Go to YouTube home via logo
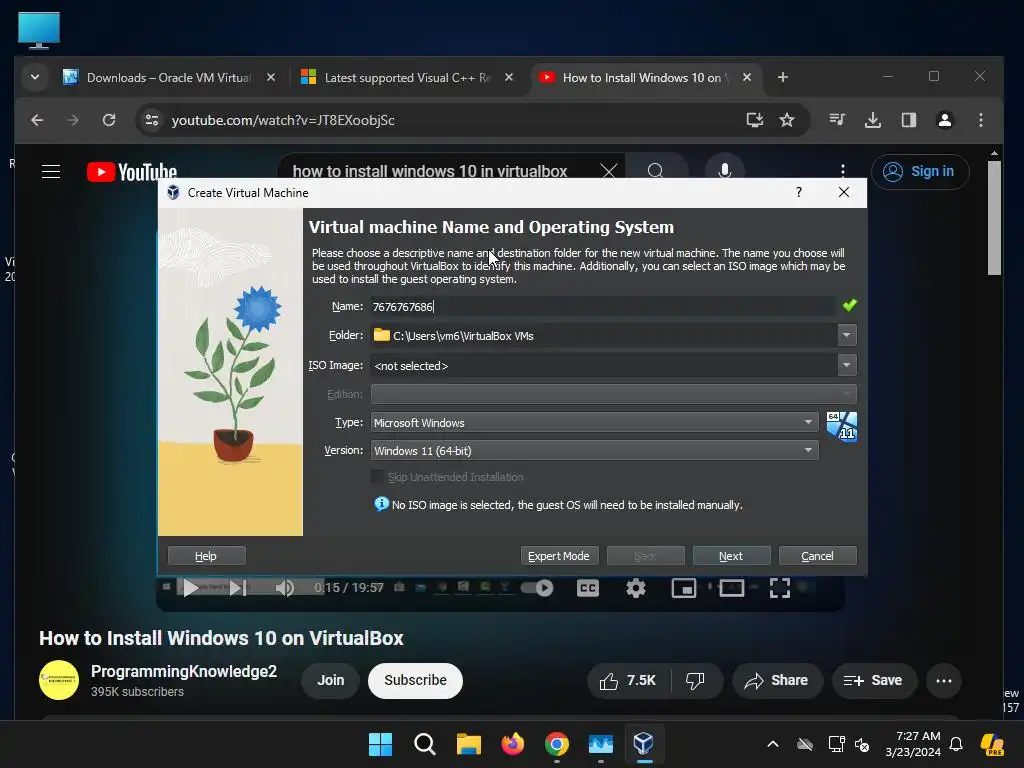Screen dimensions: 1024x768 tap(132, 171)
